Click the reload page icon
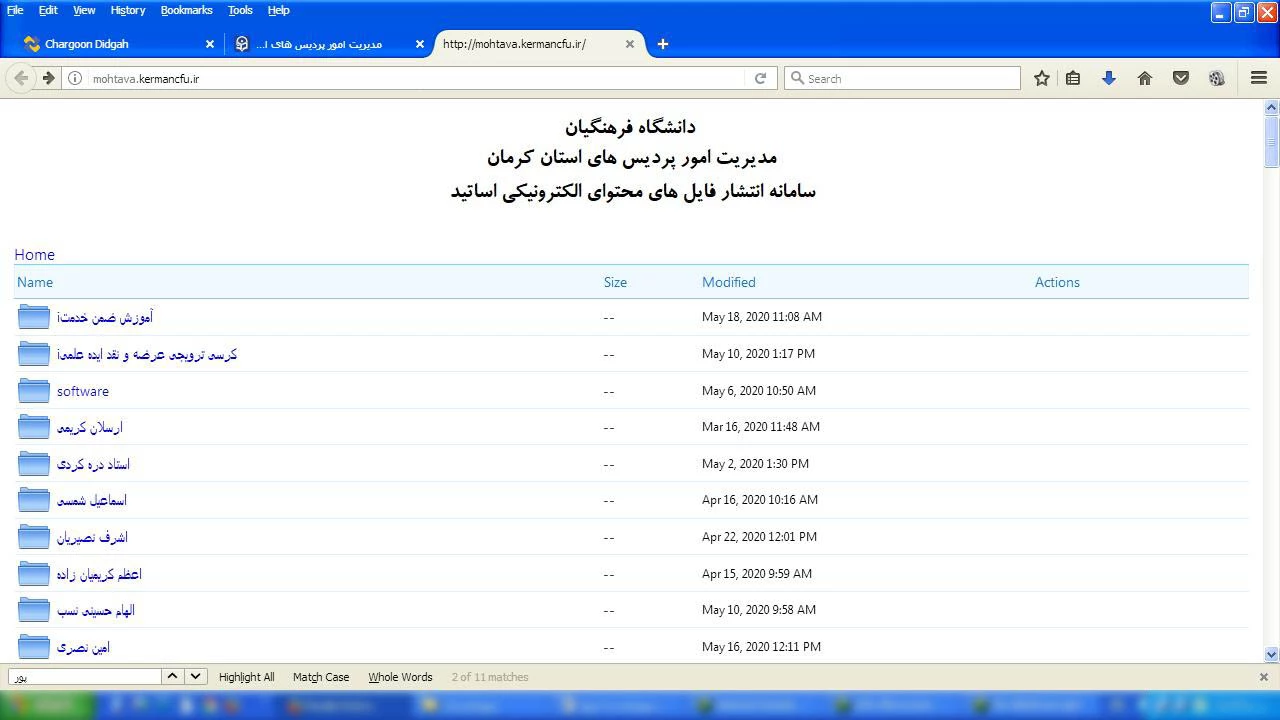The image size is (1280, 720). (x=760, y=78)
